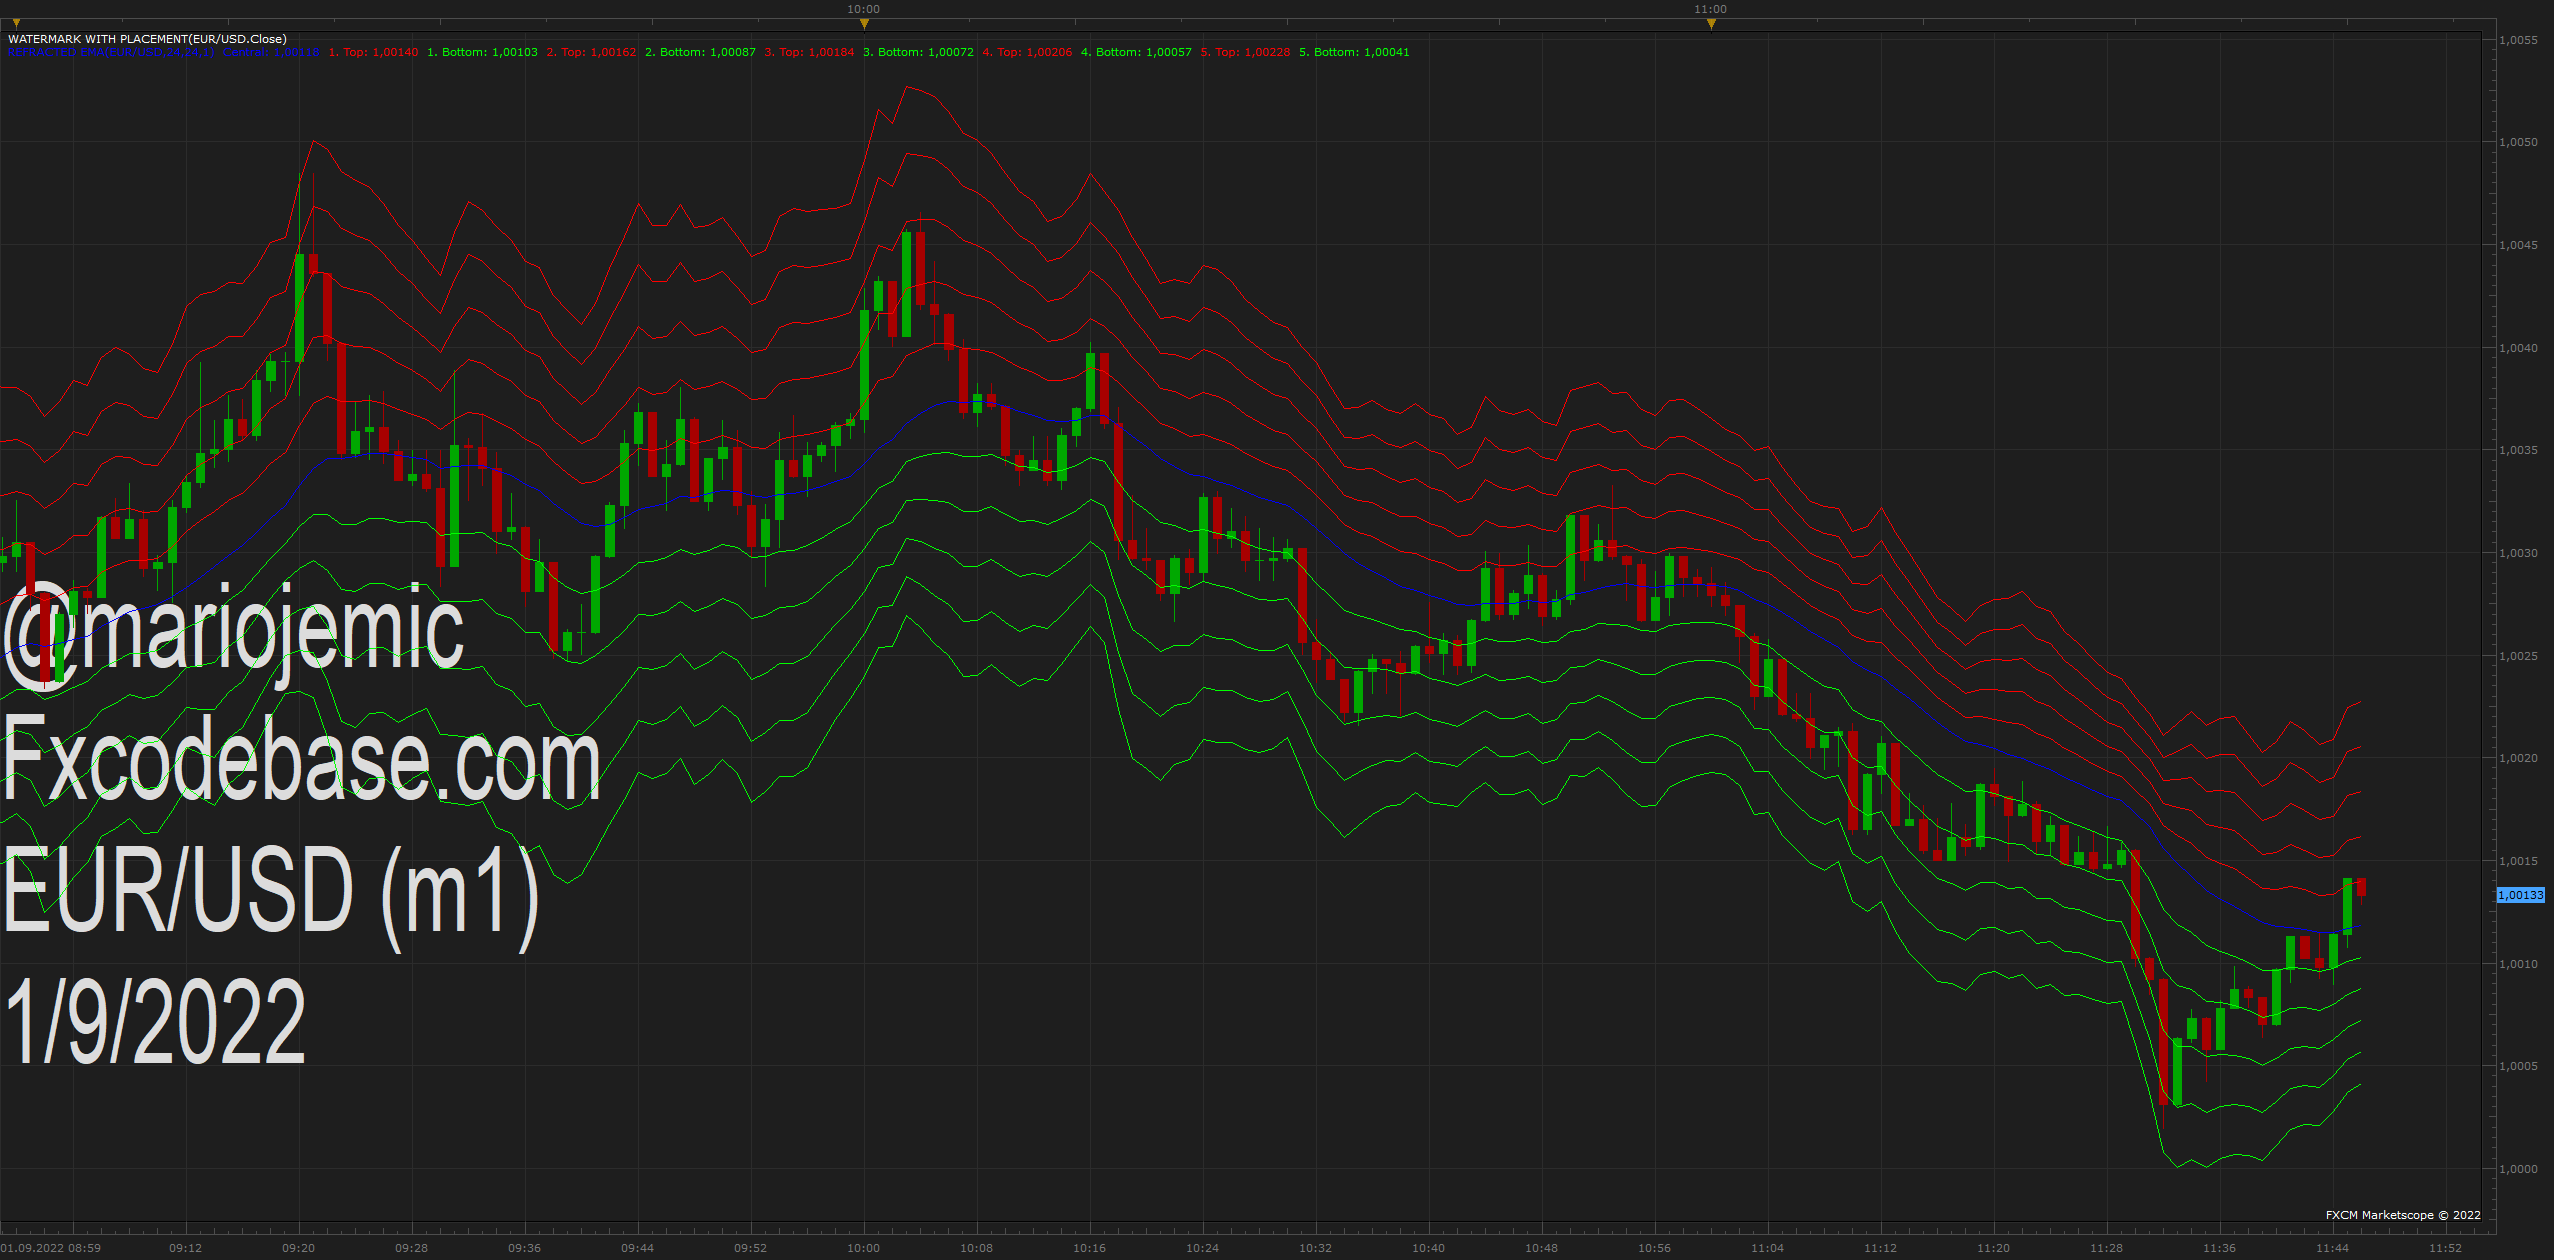Image resolution: width=2554 pixels, height=1260 pixels.
Task: Click the 11:12 label on bottom time axis
Action: click(x=1880, y=1248)
